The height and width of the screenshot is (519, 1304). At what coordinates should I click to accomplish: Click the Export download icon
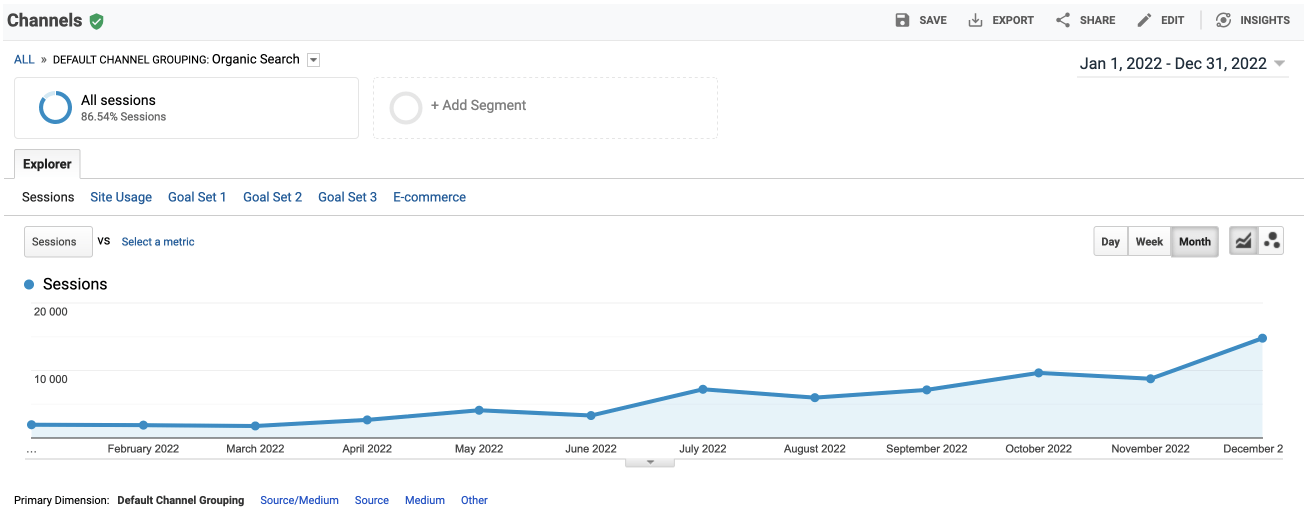(x=976, y=20)
